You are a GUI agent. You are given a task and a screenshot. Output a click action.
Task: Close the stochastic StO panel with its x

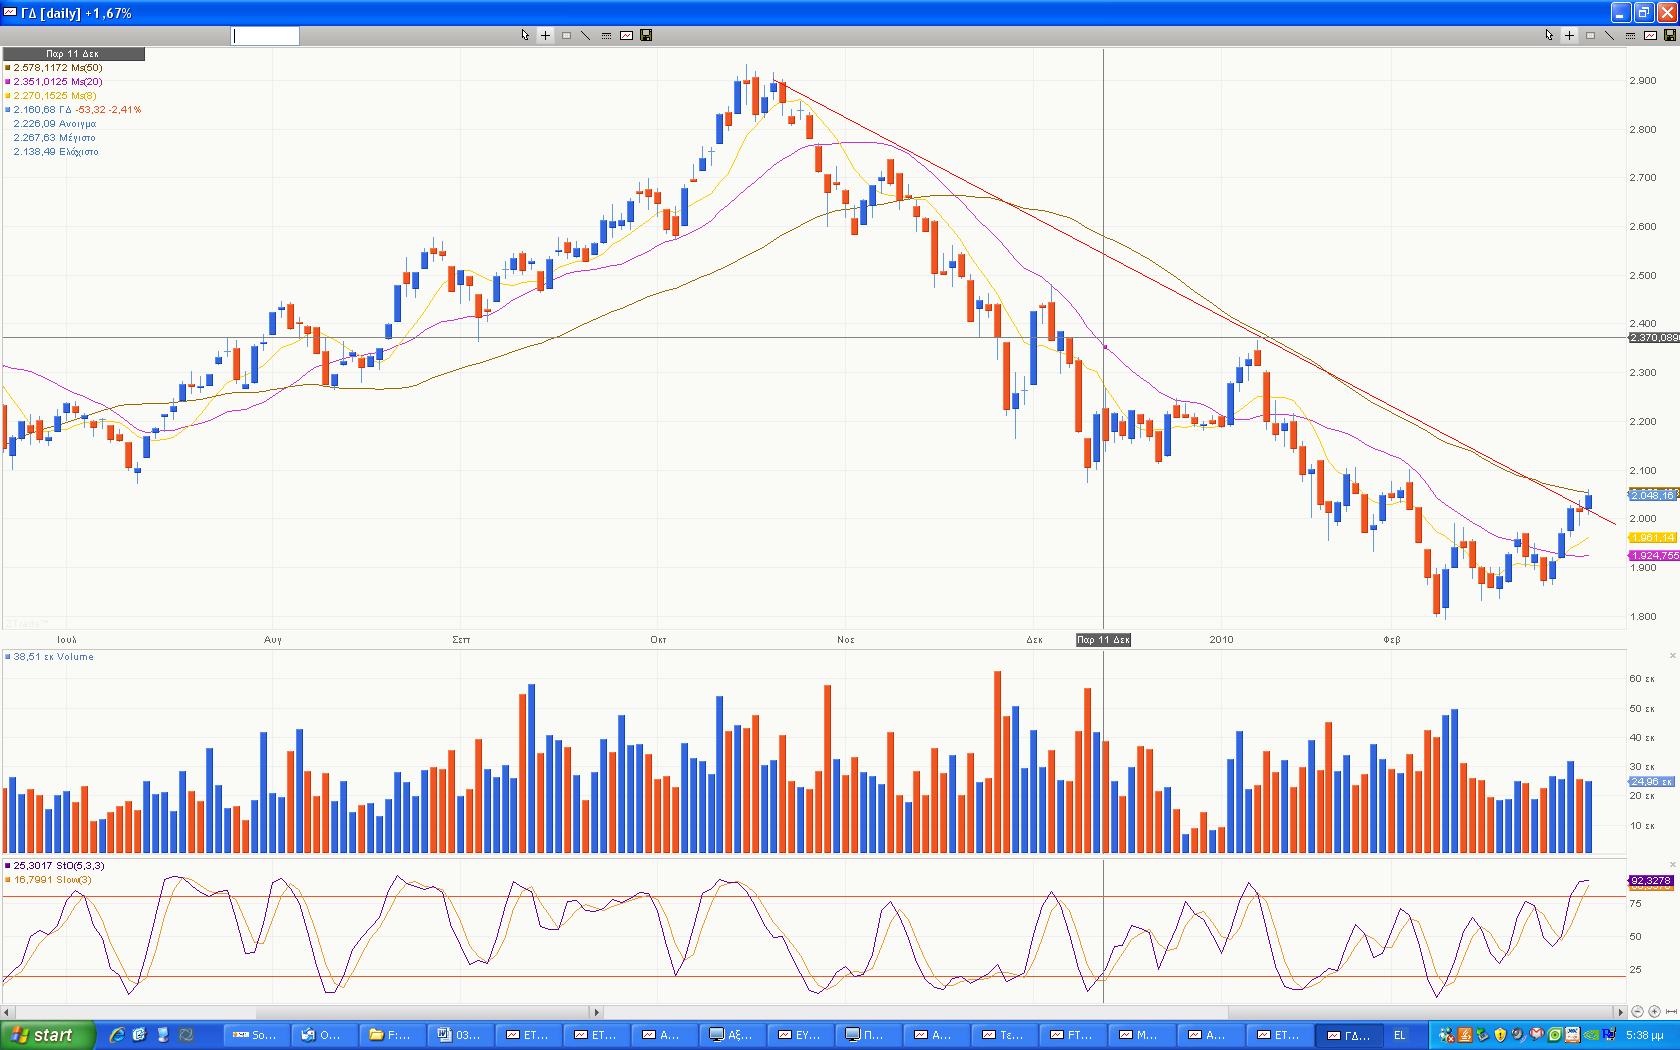[1673, 865]
